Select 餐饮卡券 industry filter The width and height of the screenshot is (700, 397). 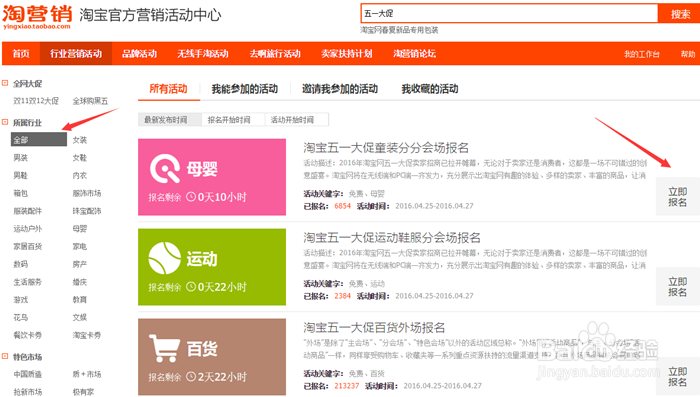pyautogui.click(x=28, y=335)
